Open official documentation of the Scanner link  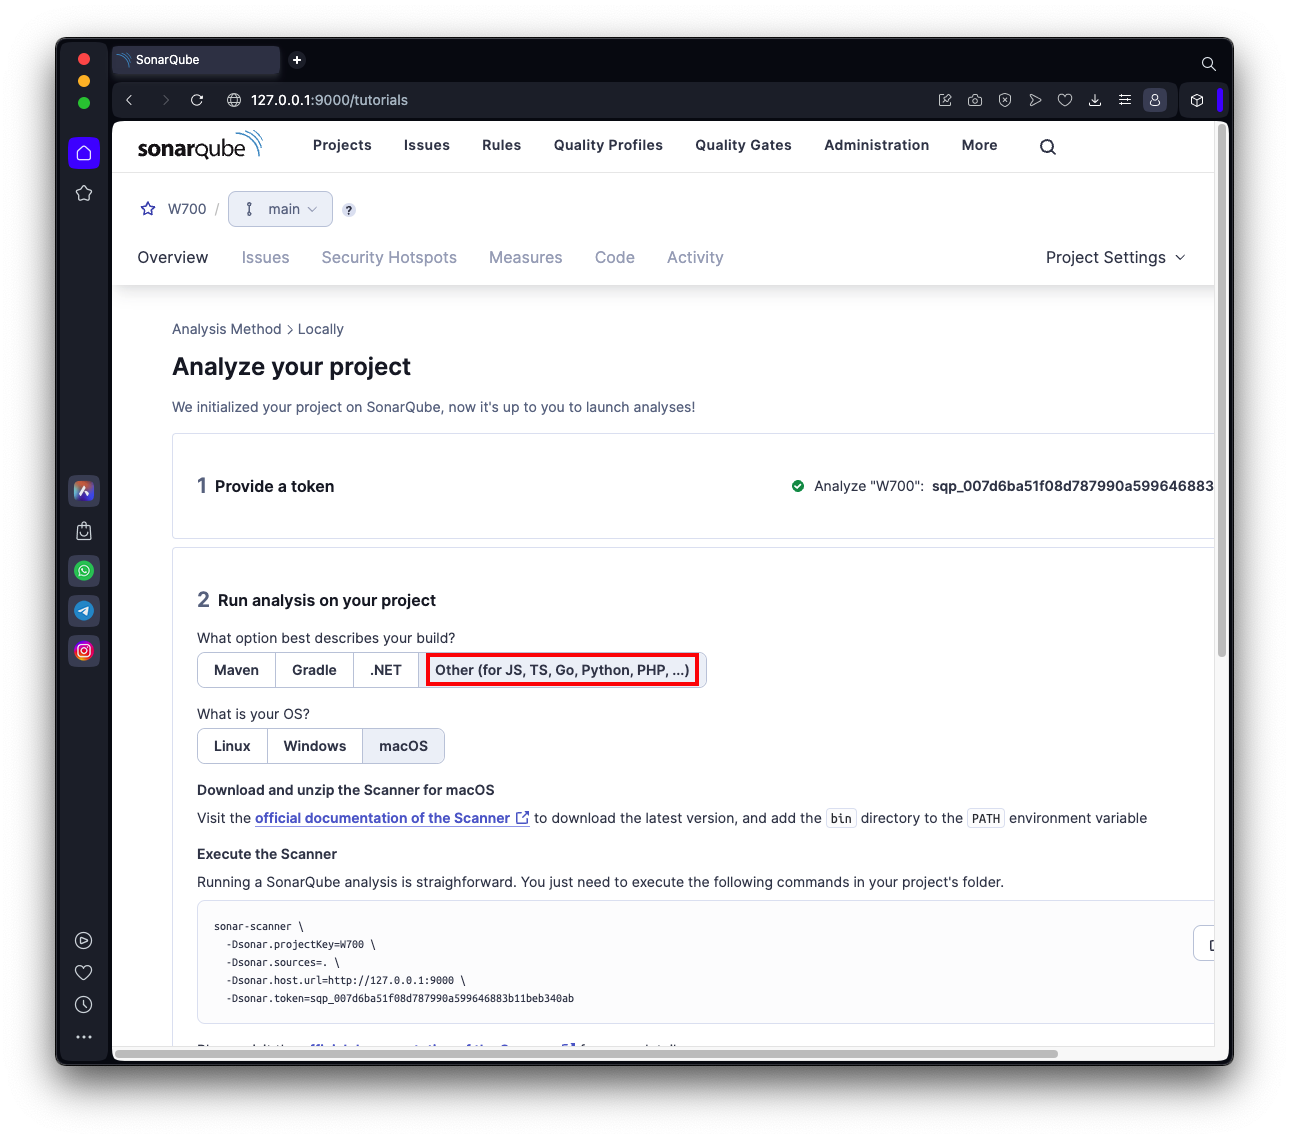(392, 818)
